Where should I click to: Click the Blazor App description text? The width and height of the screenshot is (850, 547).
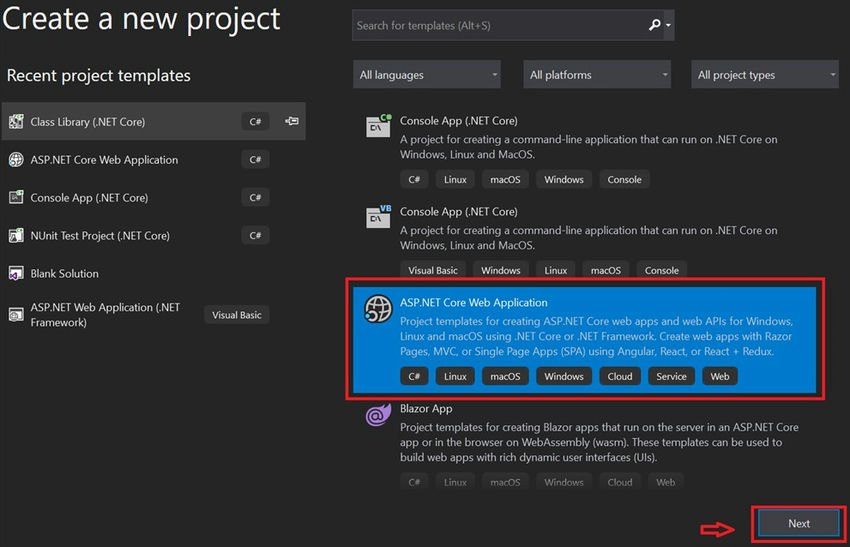tap(599, 442)
